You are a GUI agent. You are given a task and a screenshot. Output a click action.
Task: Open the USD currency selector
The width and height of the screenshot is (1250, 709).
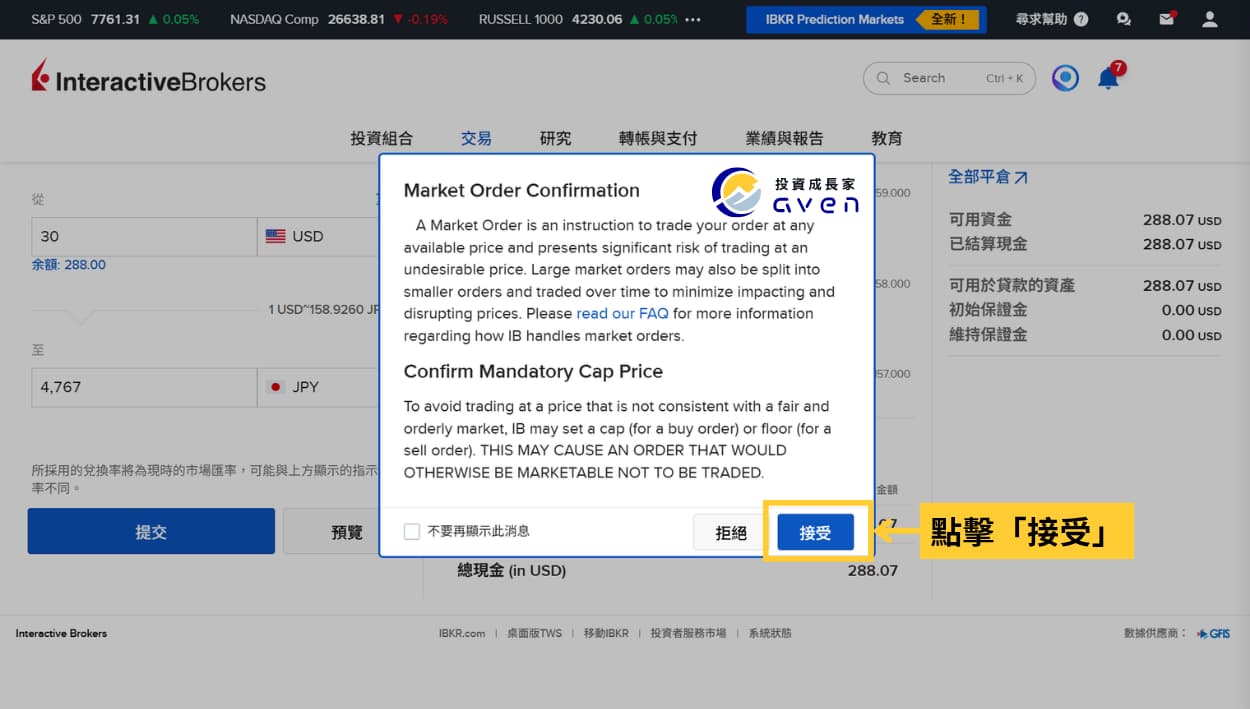[318, 237]
